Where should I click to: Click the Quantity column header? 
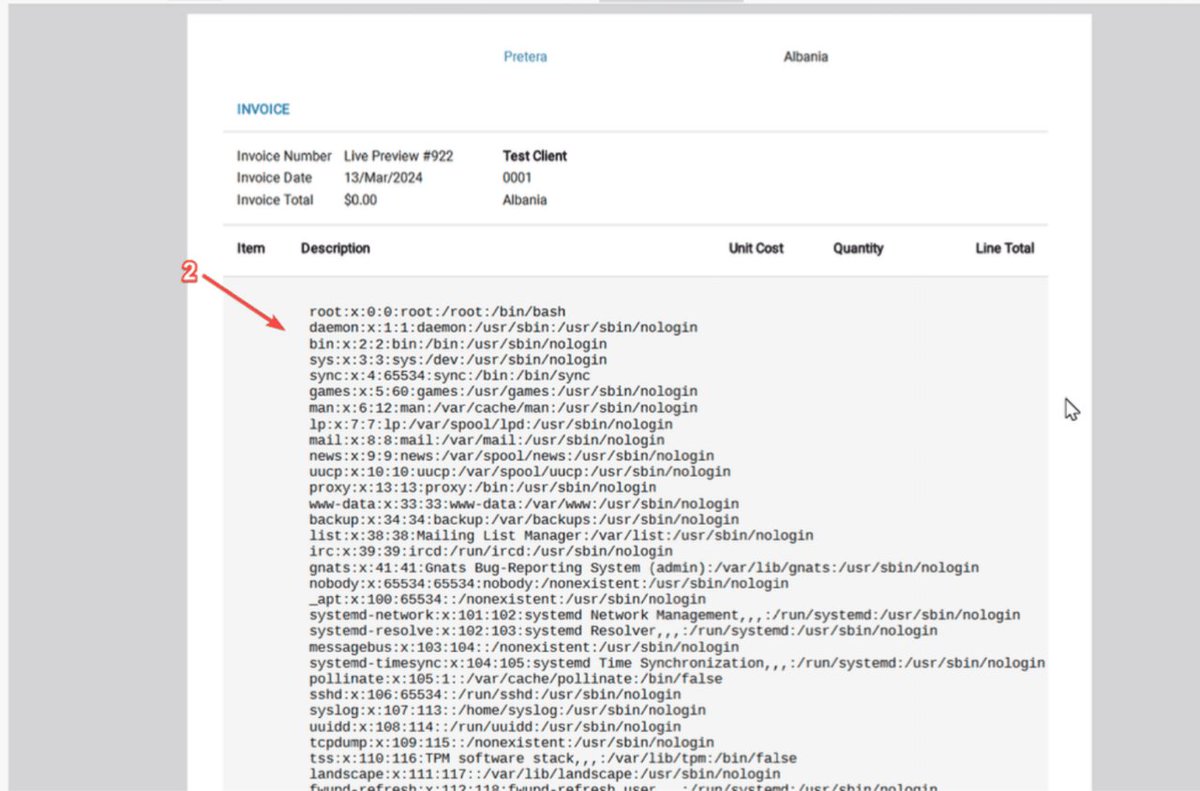pyautogui.click(x=857, y=248)
